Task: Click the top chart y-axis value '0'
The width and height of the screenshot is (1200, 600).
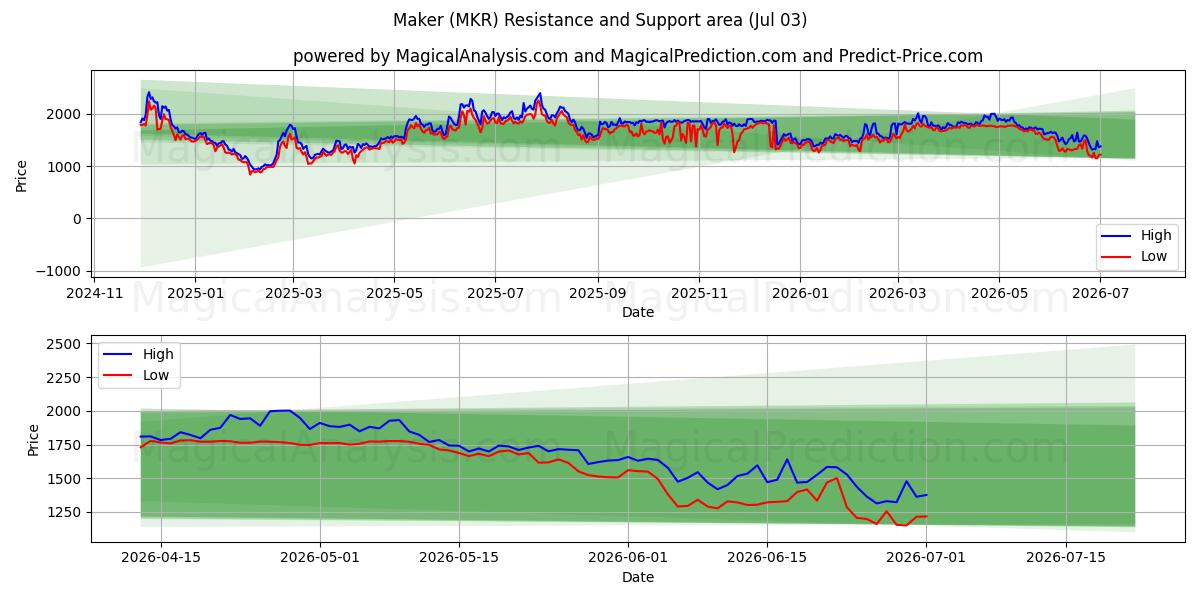Action: coord(79,219)
